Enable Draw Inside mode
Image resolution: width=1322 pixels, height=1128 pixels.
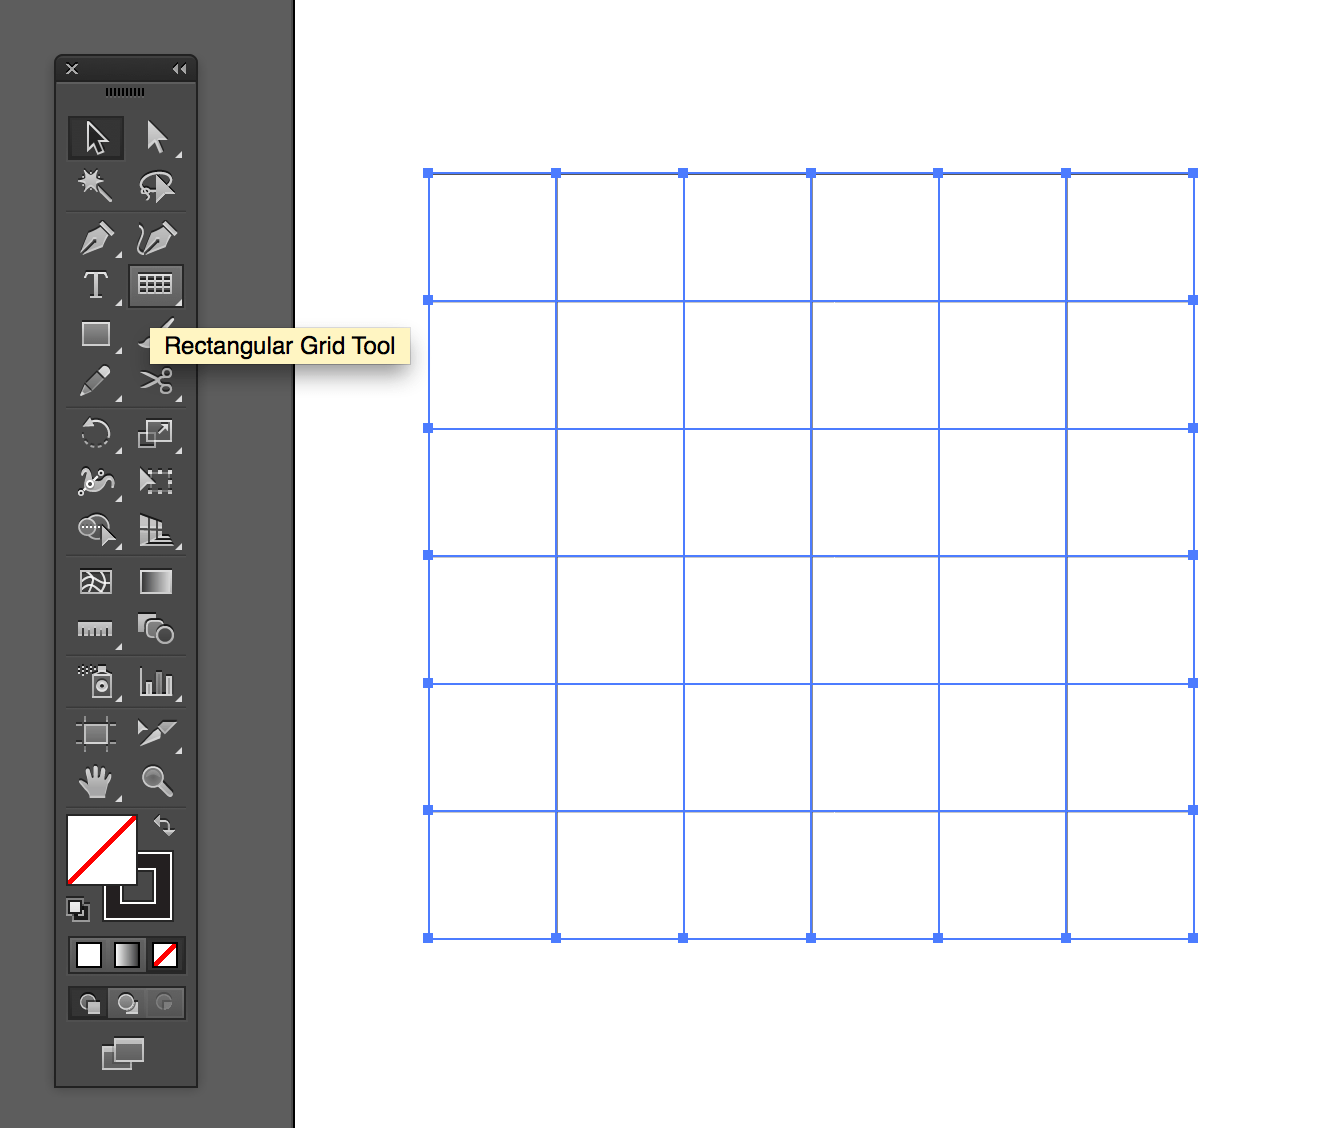[165, 1002]
